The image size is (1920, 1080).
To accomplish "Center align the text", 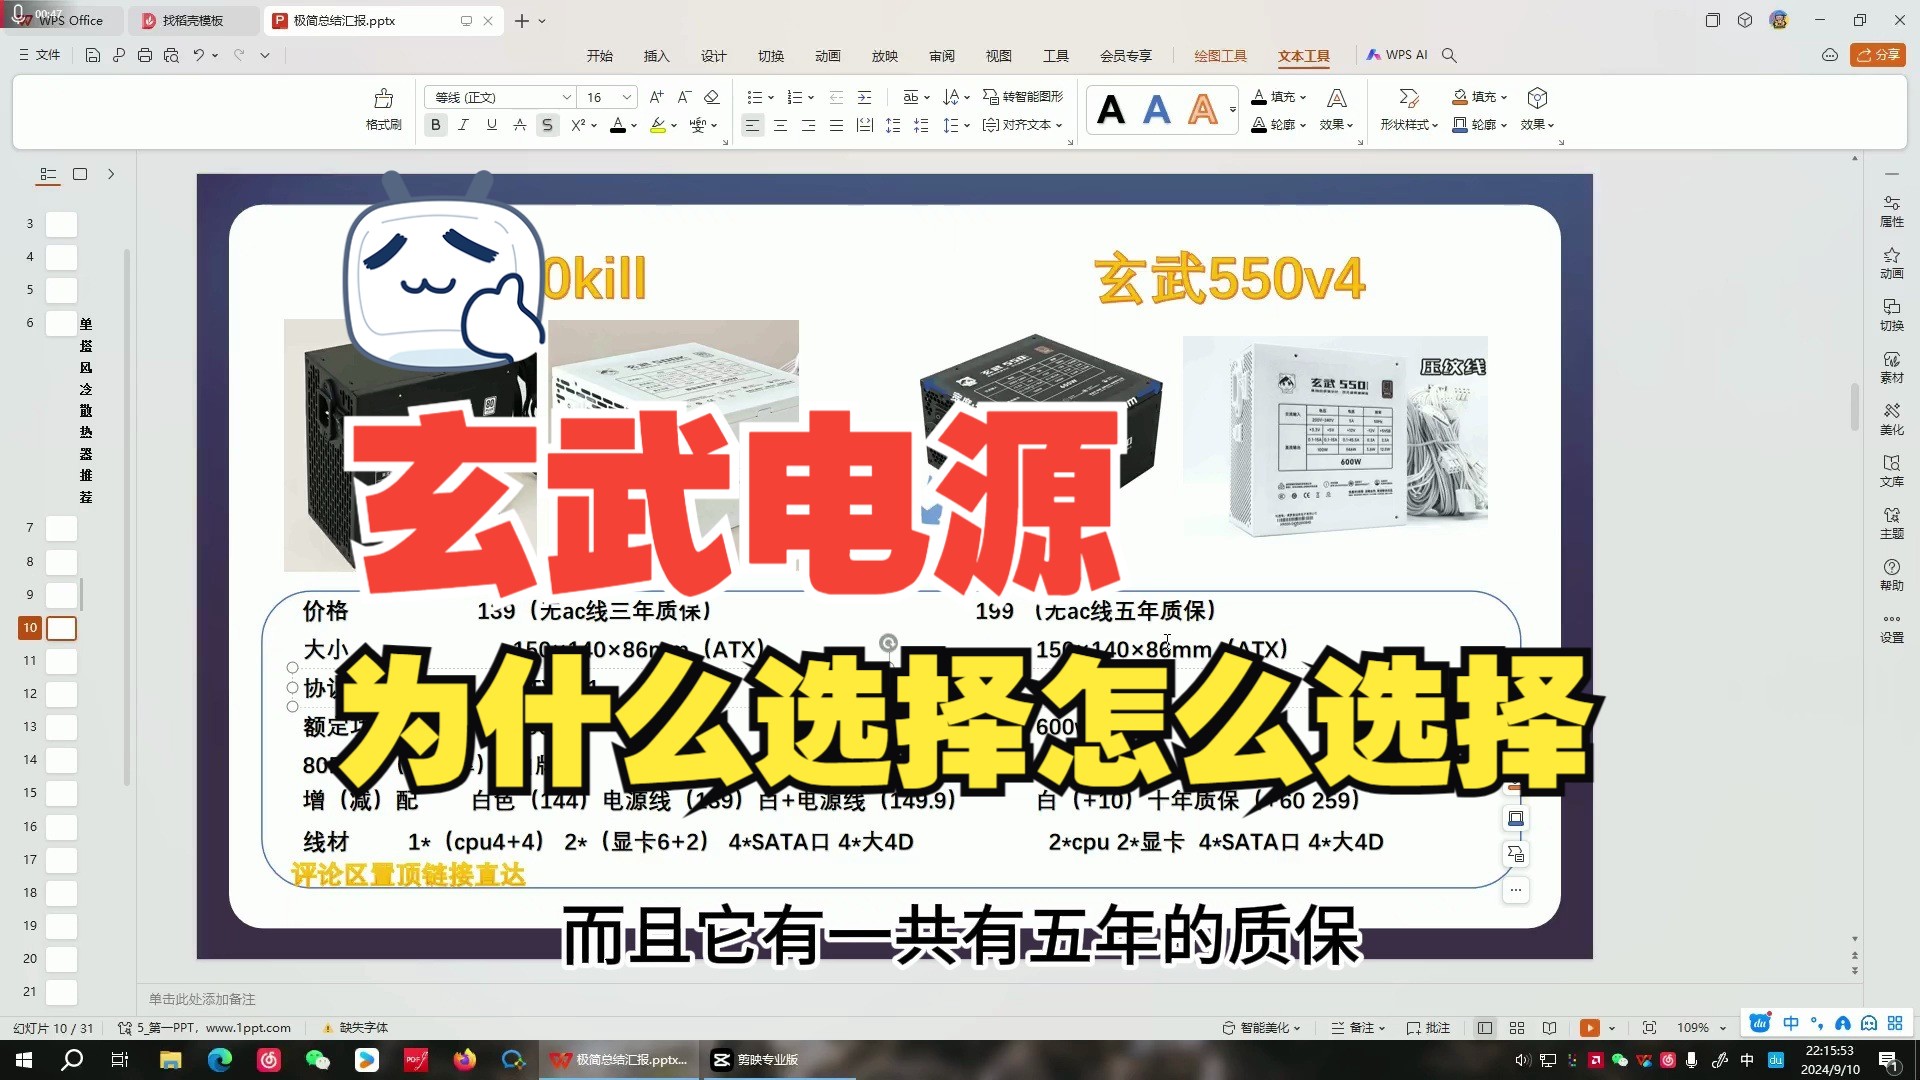I will pyautogui.click(x=780, y=125).
